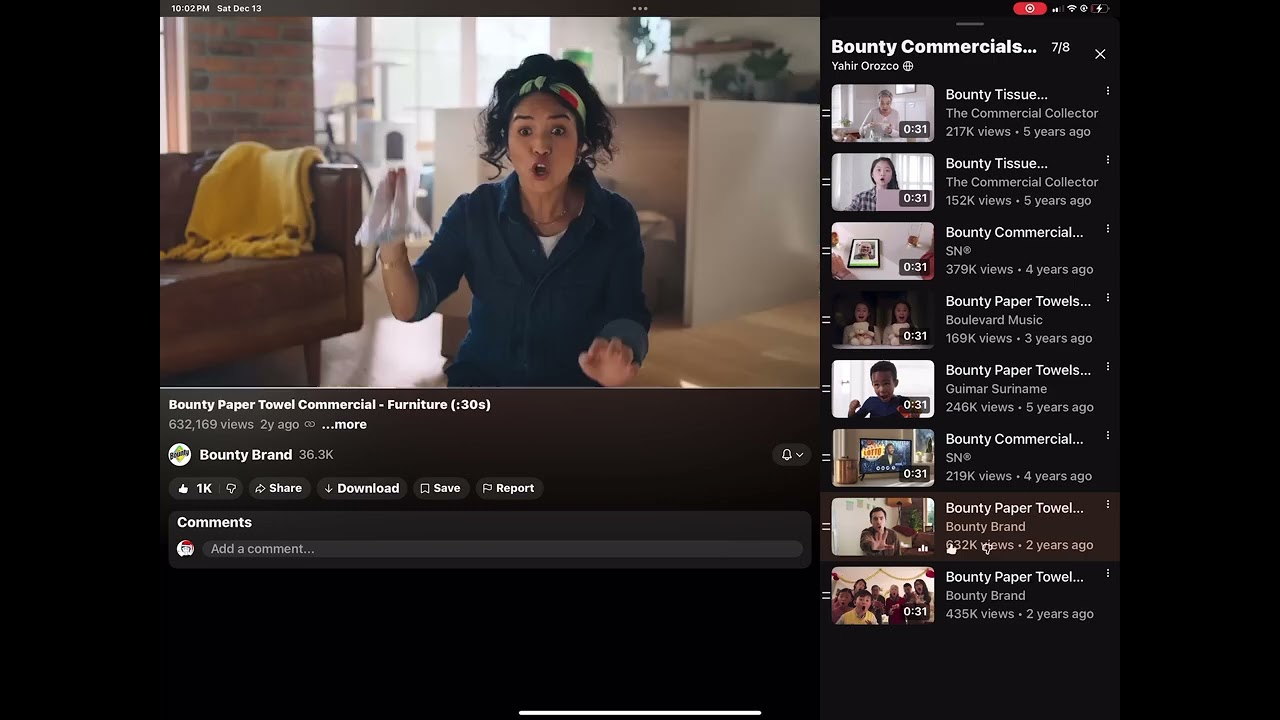1280x720 pixels.
Task: Reorder handle of last playlist video
Action: click(826, 596)
